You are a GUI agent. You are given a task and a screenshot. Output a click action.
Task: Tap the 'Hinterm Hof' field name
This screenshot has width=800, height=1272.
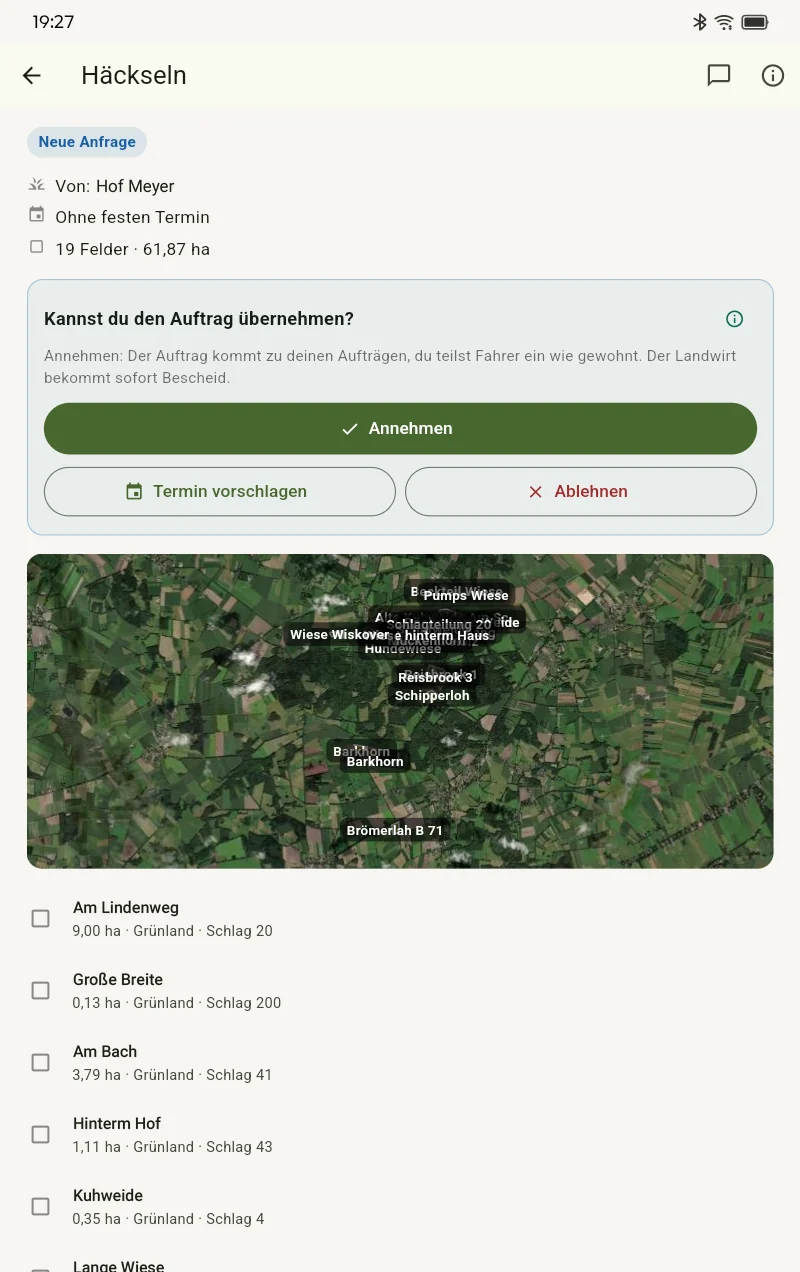[117, 1123]
